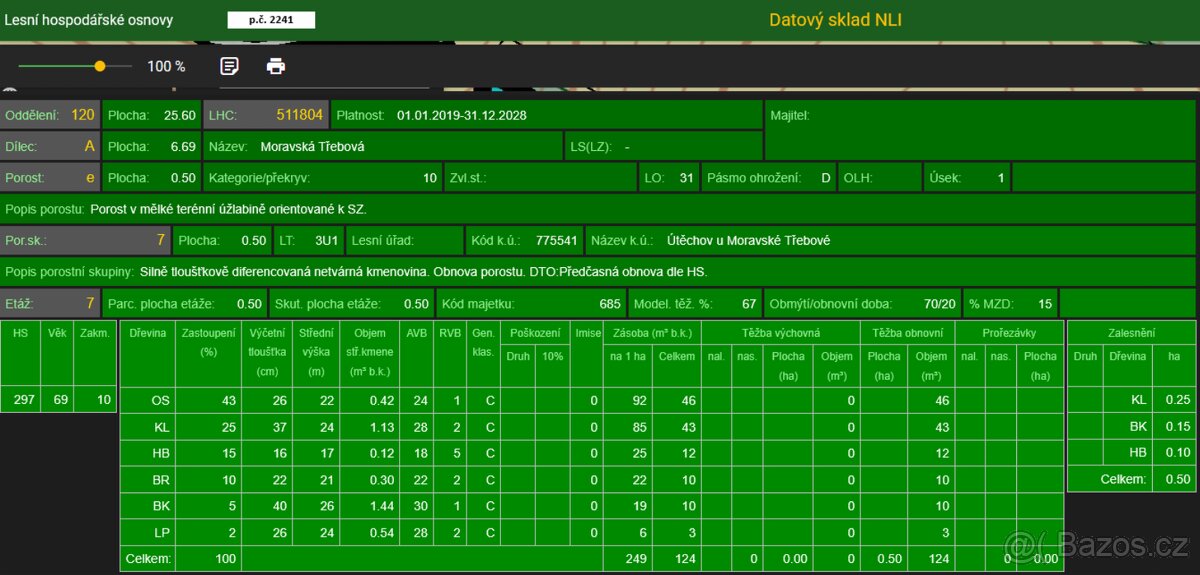The width and height of the screenshot is (1200, 575).
Task: Select the Por.sk. 7 field
Action: click(x=85, y=240)
